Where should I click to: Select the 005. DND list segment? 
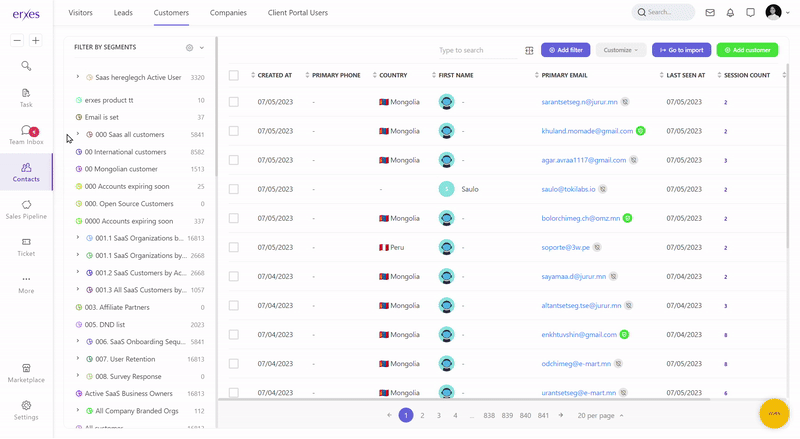pyautogui.click(x=105, y=325)
